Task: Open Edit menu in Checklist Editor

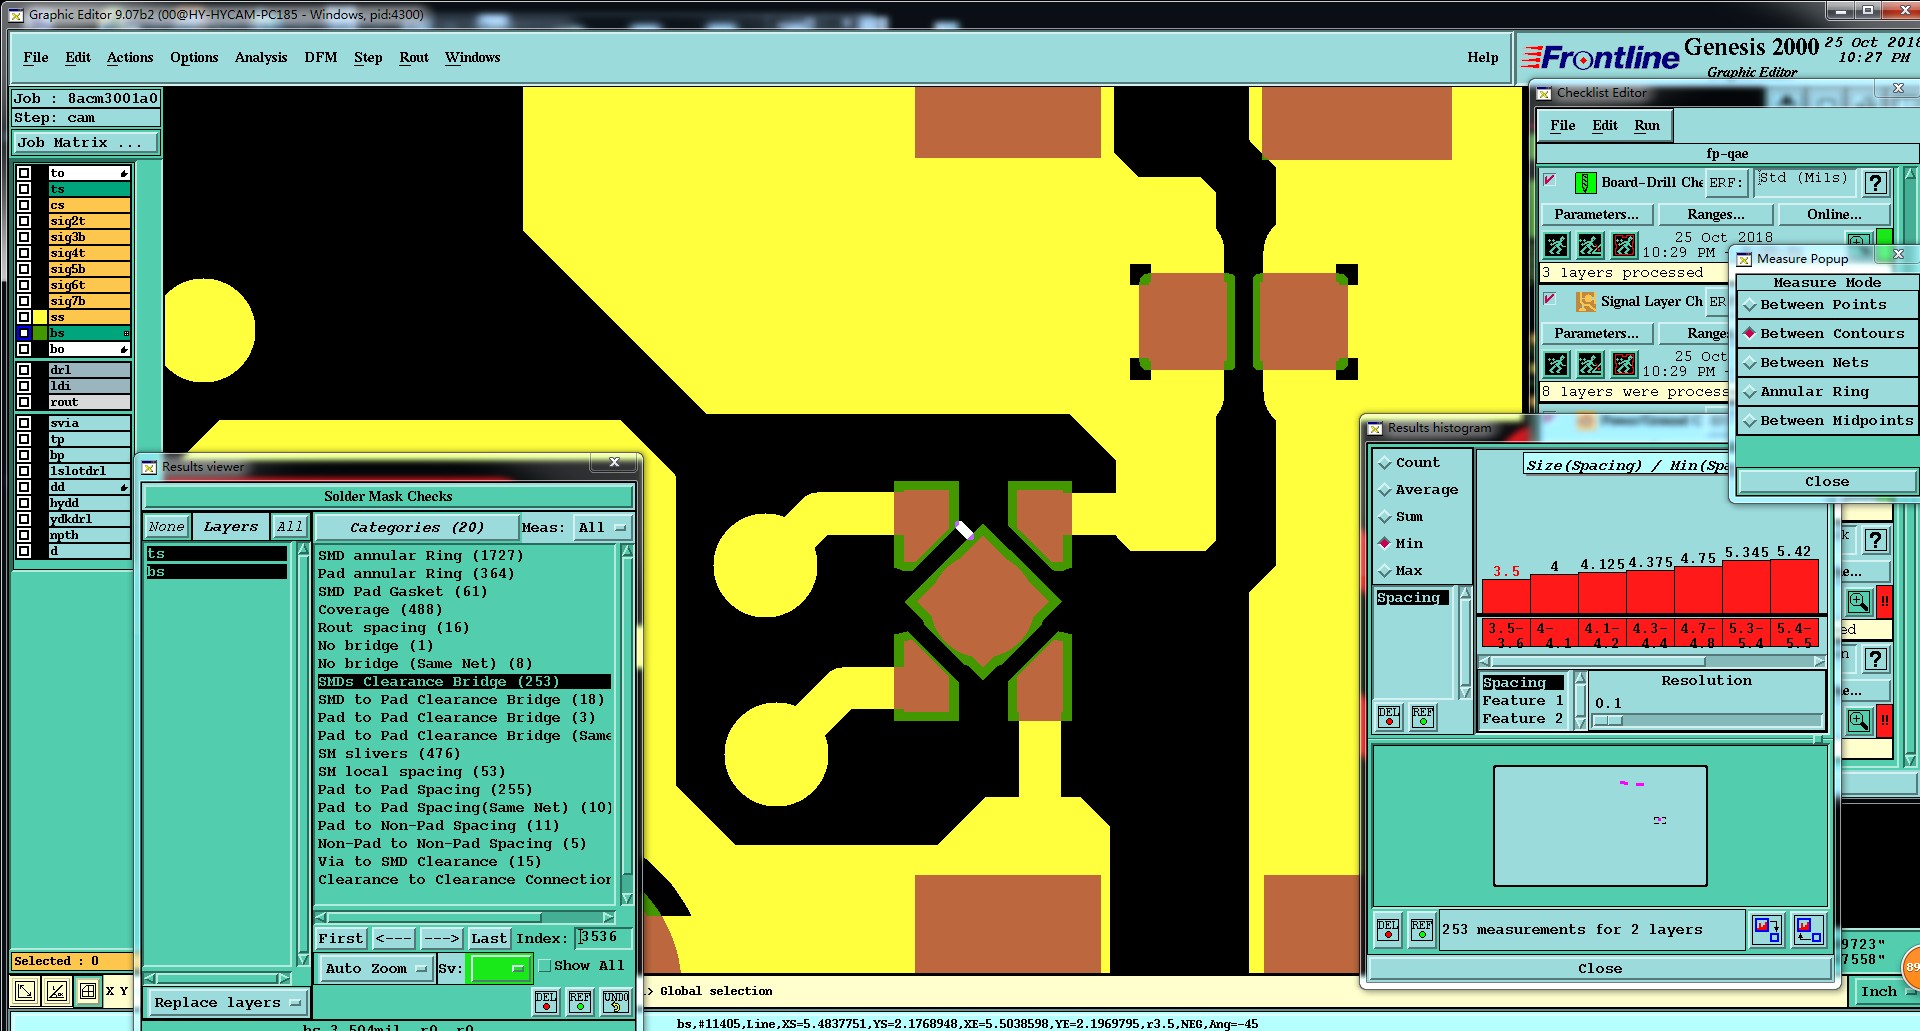Action: pyautogui.click(x=1604, y=126)
